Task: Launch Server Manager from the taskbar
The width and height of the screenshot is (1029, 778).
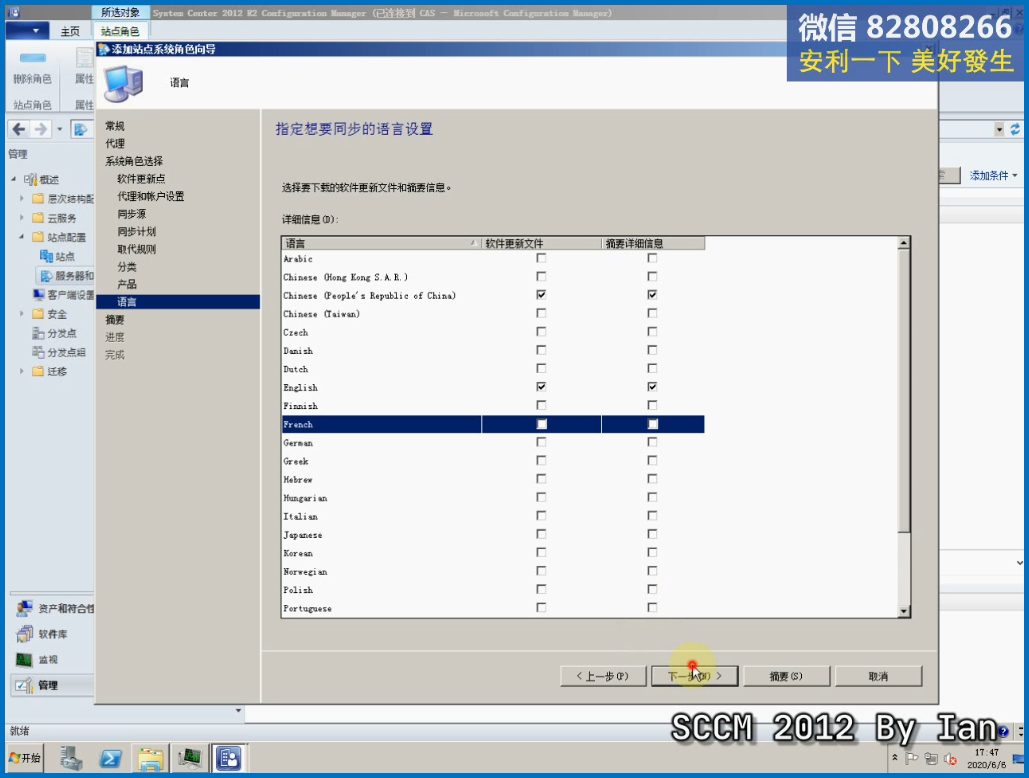Action: 71,758
